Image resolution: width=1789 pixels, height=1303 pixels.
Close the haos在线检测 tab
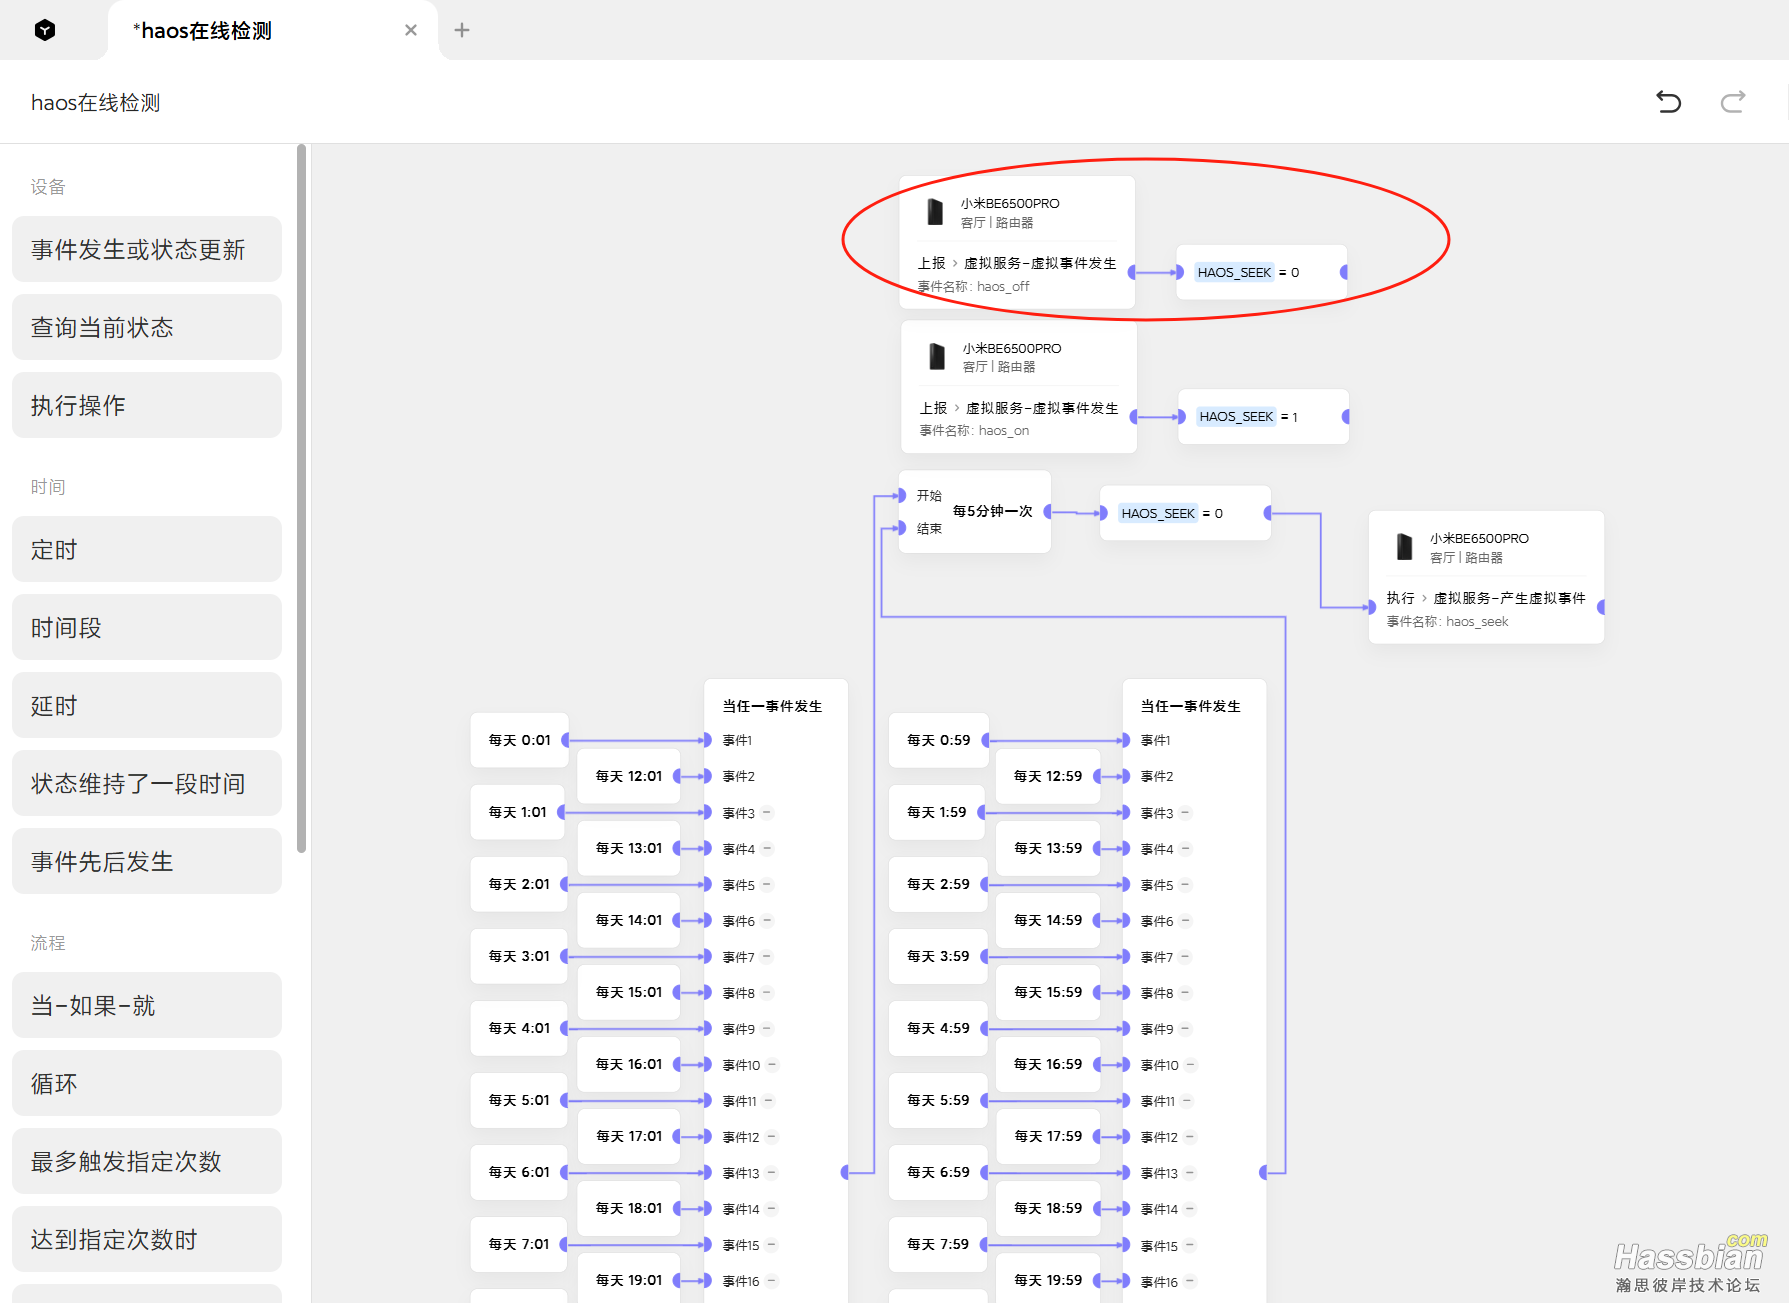pyautogui.click(x=411, y=30)
